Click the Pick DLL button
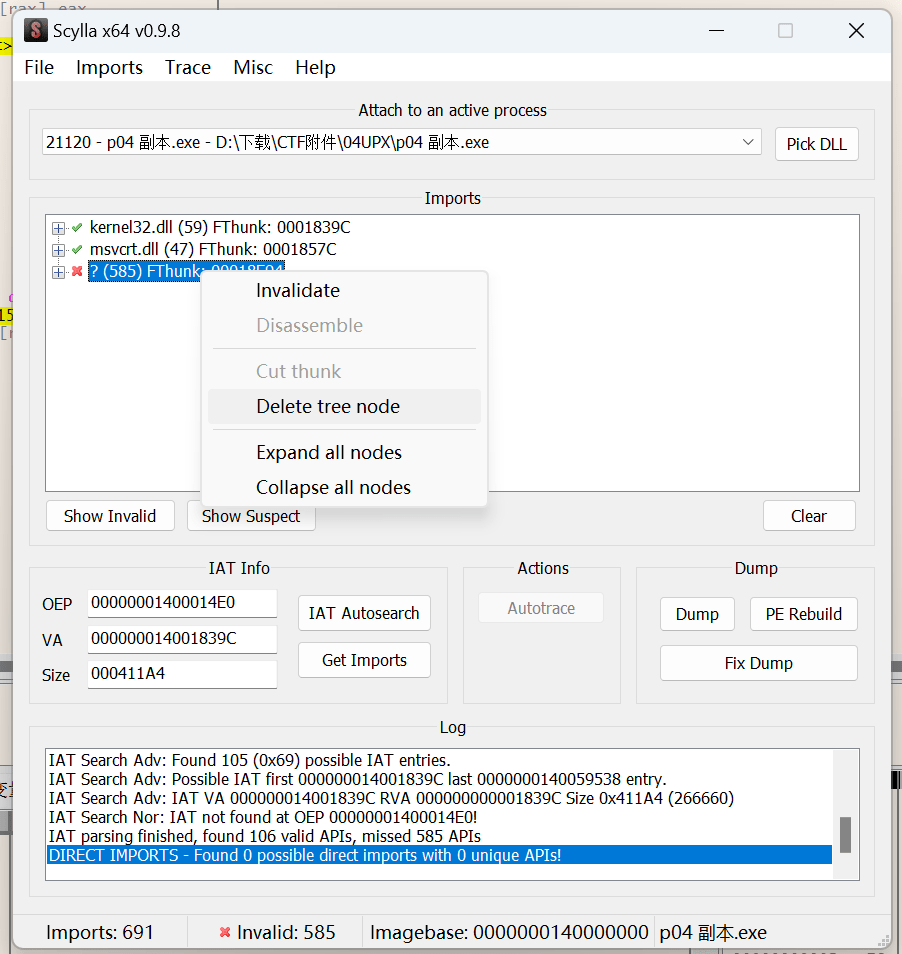This screenshot has height=954, width=902. coord(816,144)
